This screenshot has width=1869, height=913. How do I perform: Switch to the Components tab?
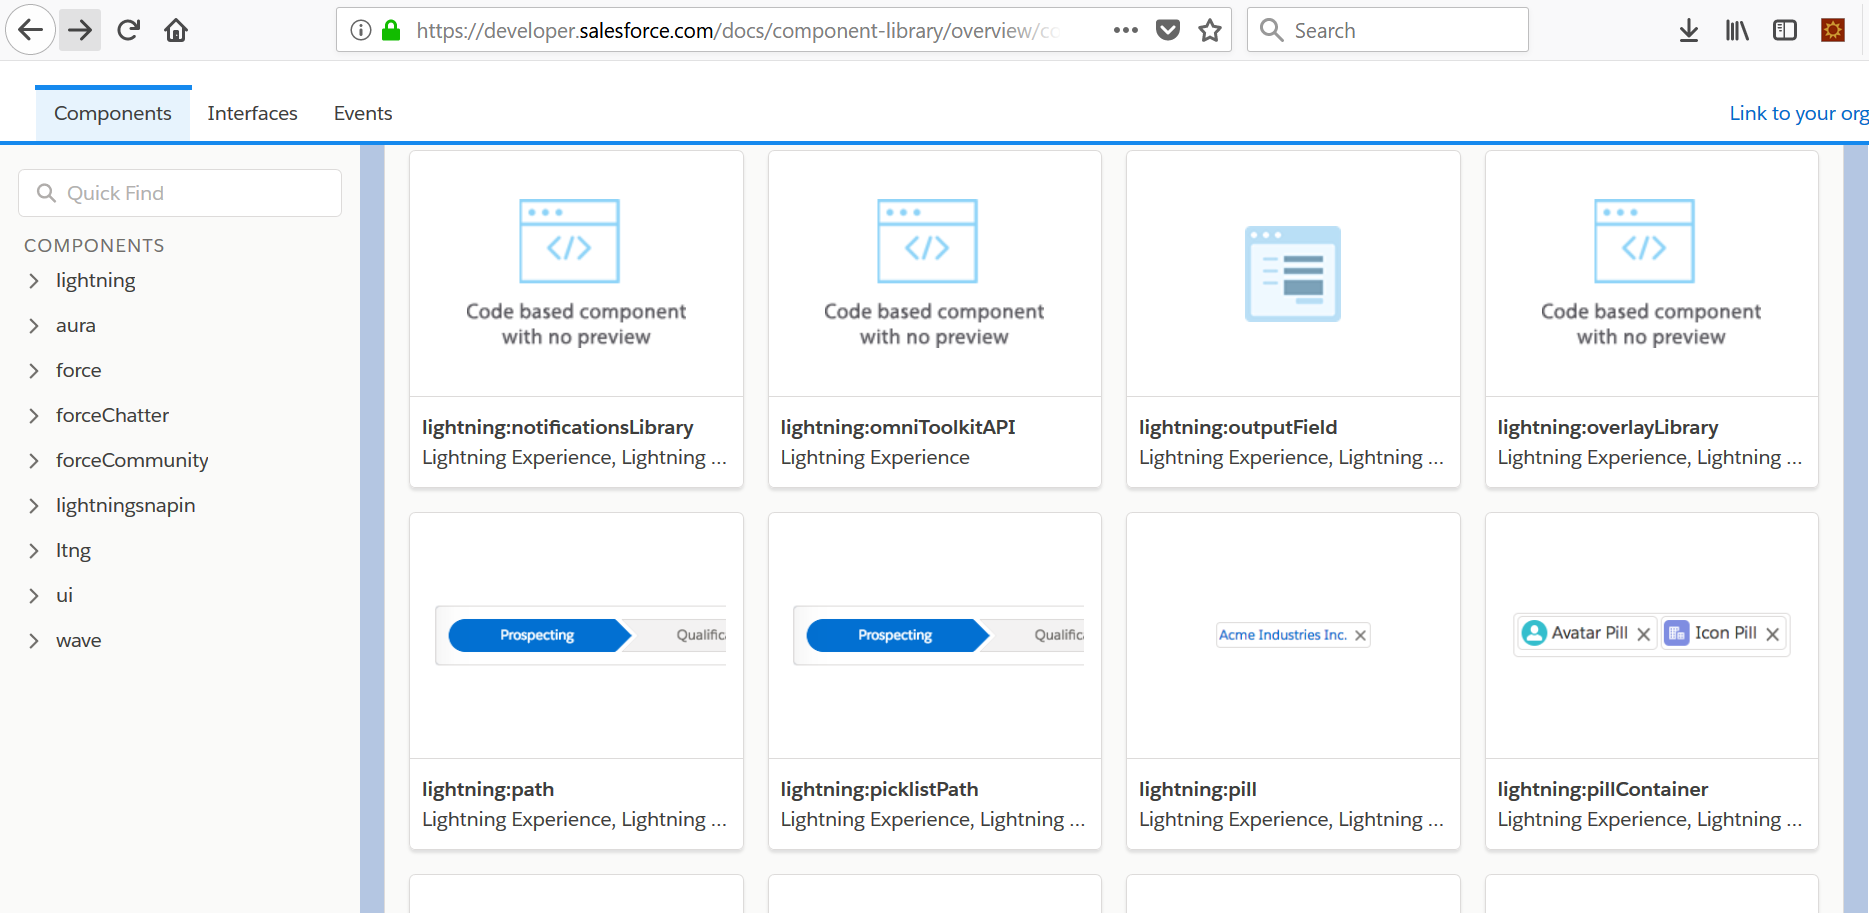click(x=113, y=113)
